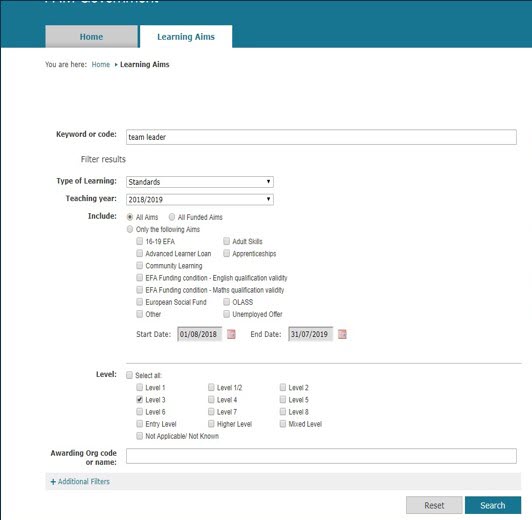The image size is (532, 520).
Task: Switch to the Home tab
Action: click(92, 36)
